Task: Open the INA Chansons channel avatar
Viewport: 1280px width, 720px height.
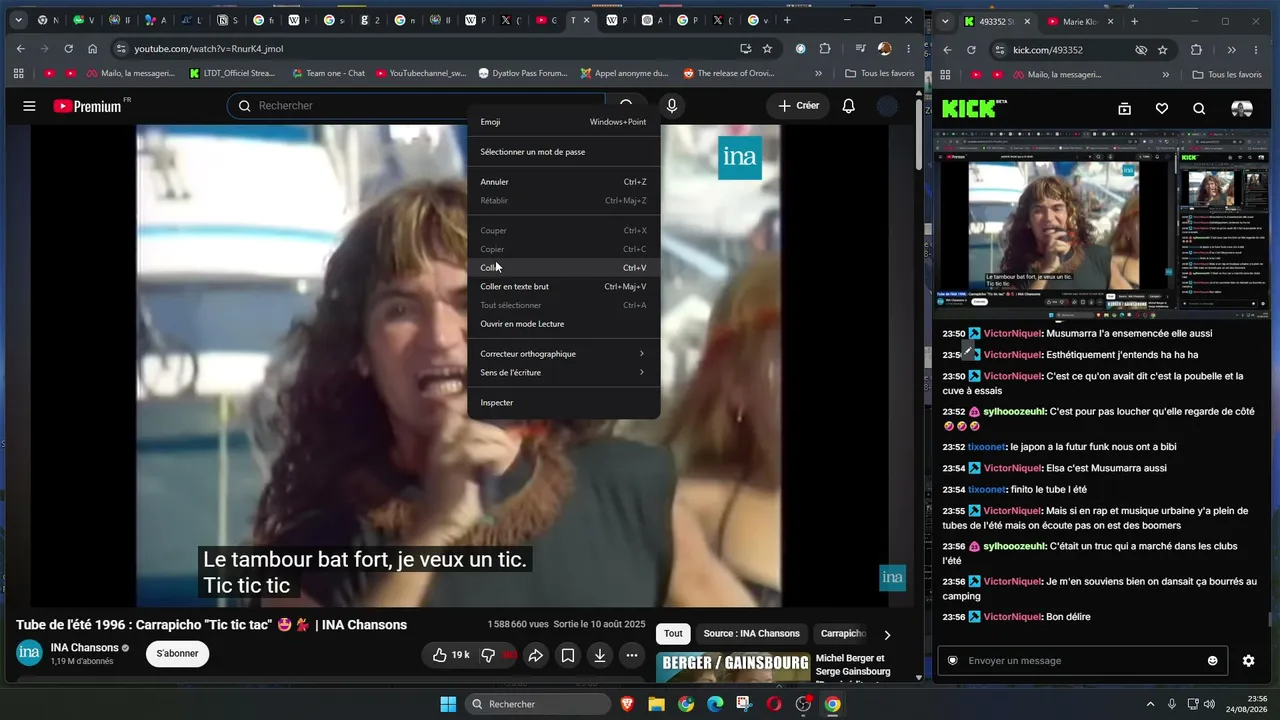Action: click(29, 653)
